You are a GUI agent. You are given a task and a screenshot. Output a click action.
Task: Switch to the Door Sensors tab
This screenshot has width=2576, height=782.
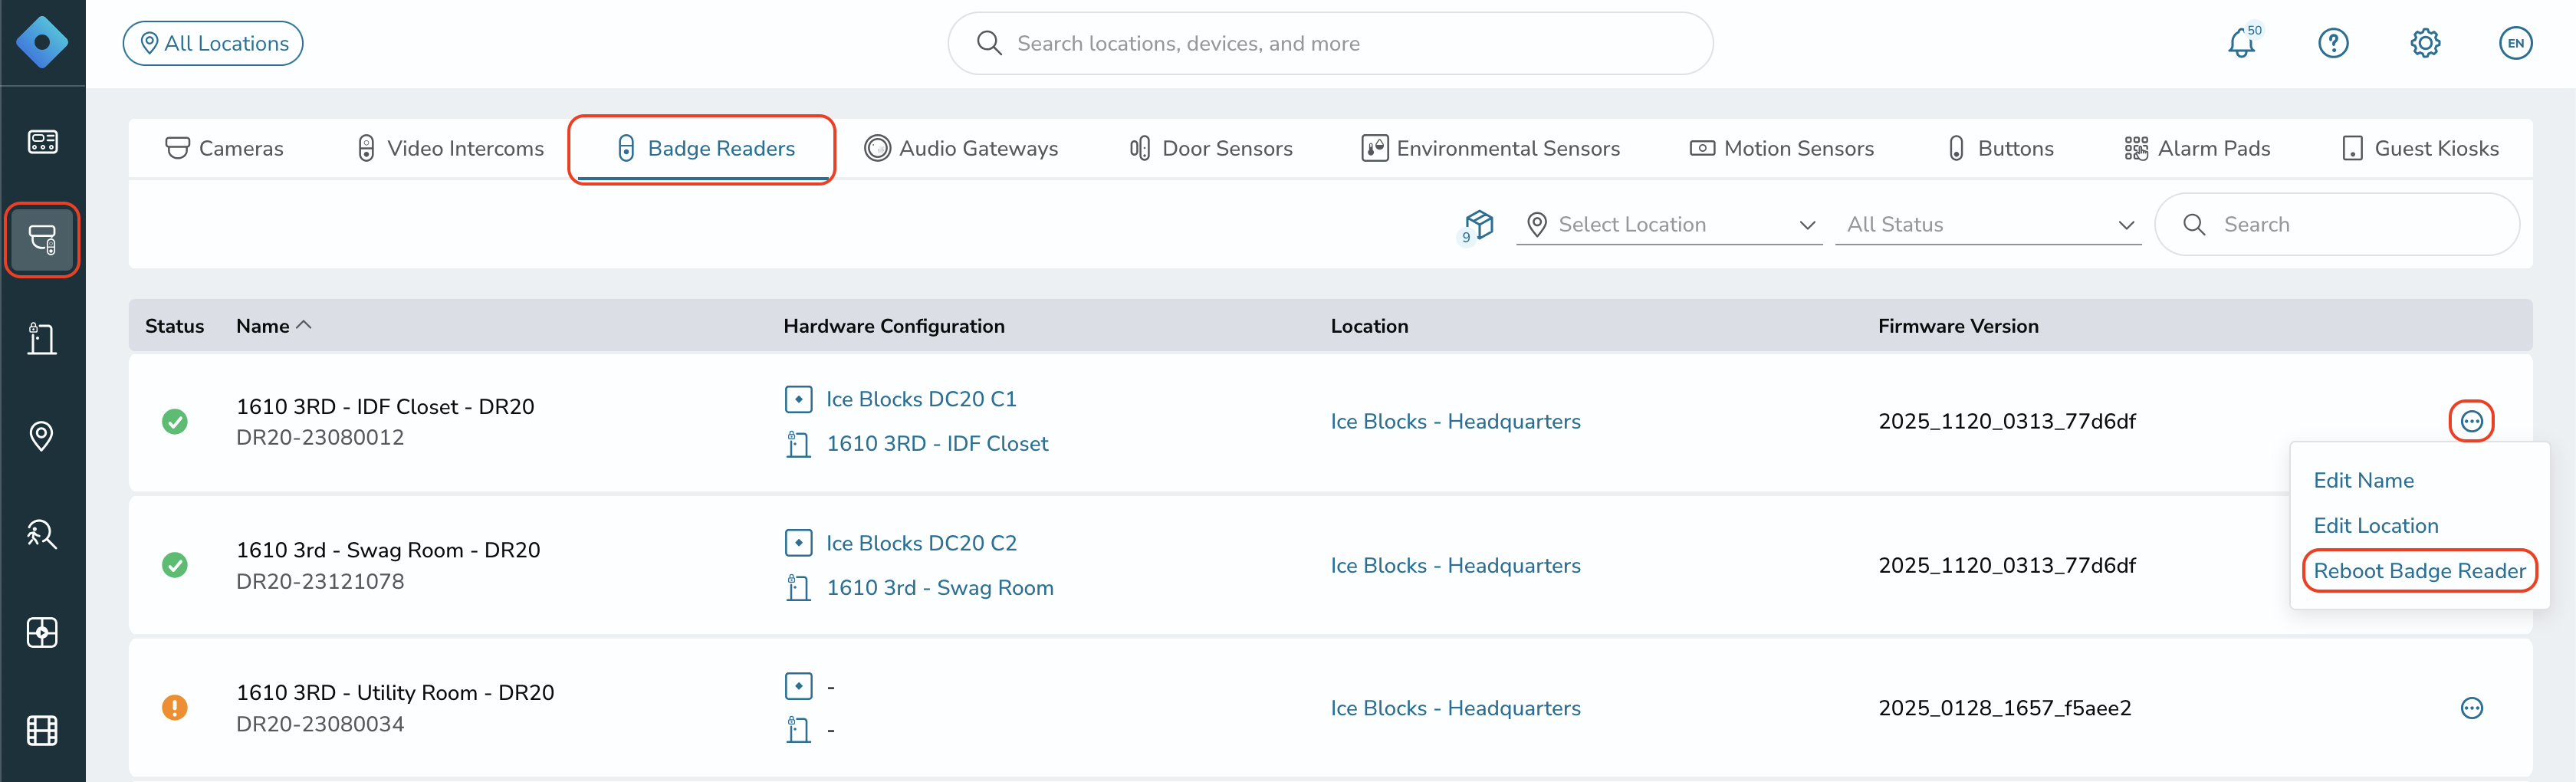(x=1211, y=148)
